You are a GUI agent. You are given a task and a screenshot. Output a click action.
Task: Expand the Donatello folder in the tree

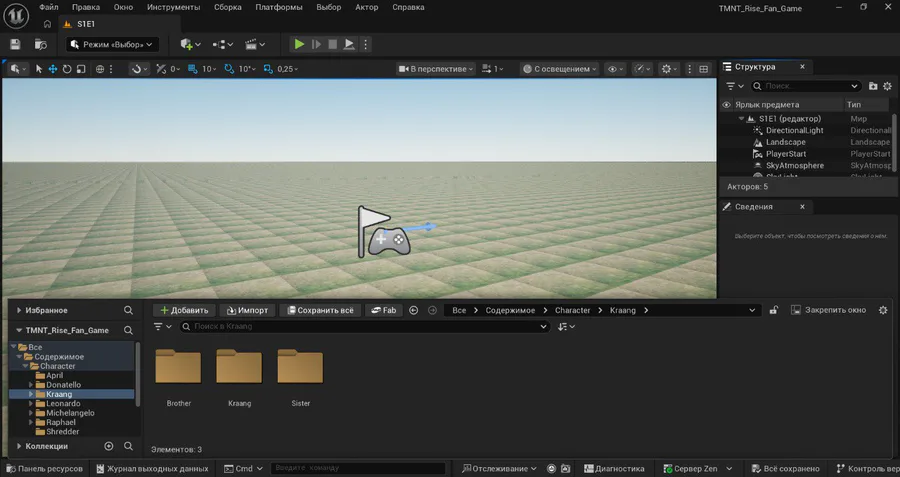[31, 385]
